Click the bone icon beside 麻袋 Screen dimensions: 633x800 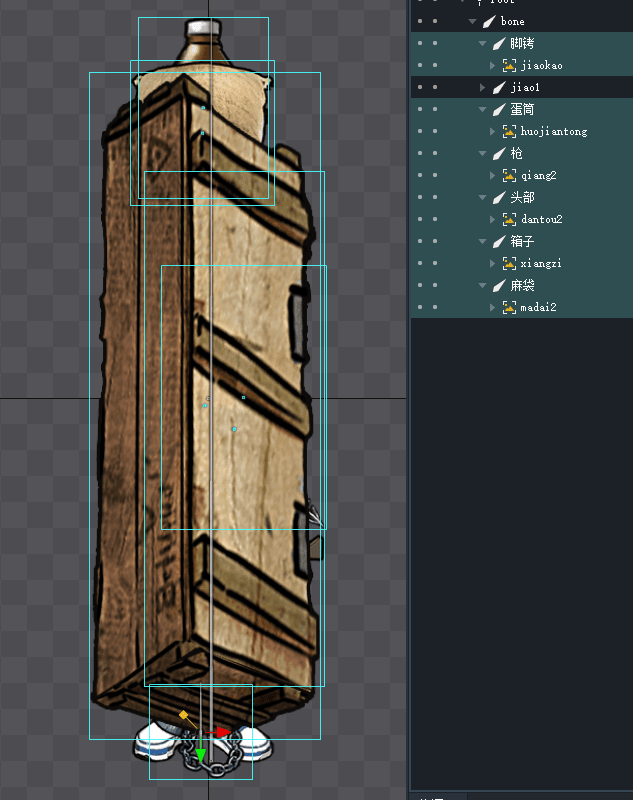click(x=499, y=286)
